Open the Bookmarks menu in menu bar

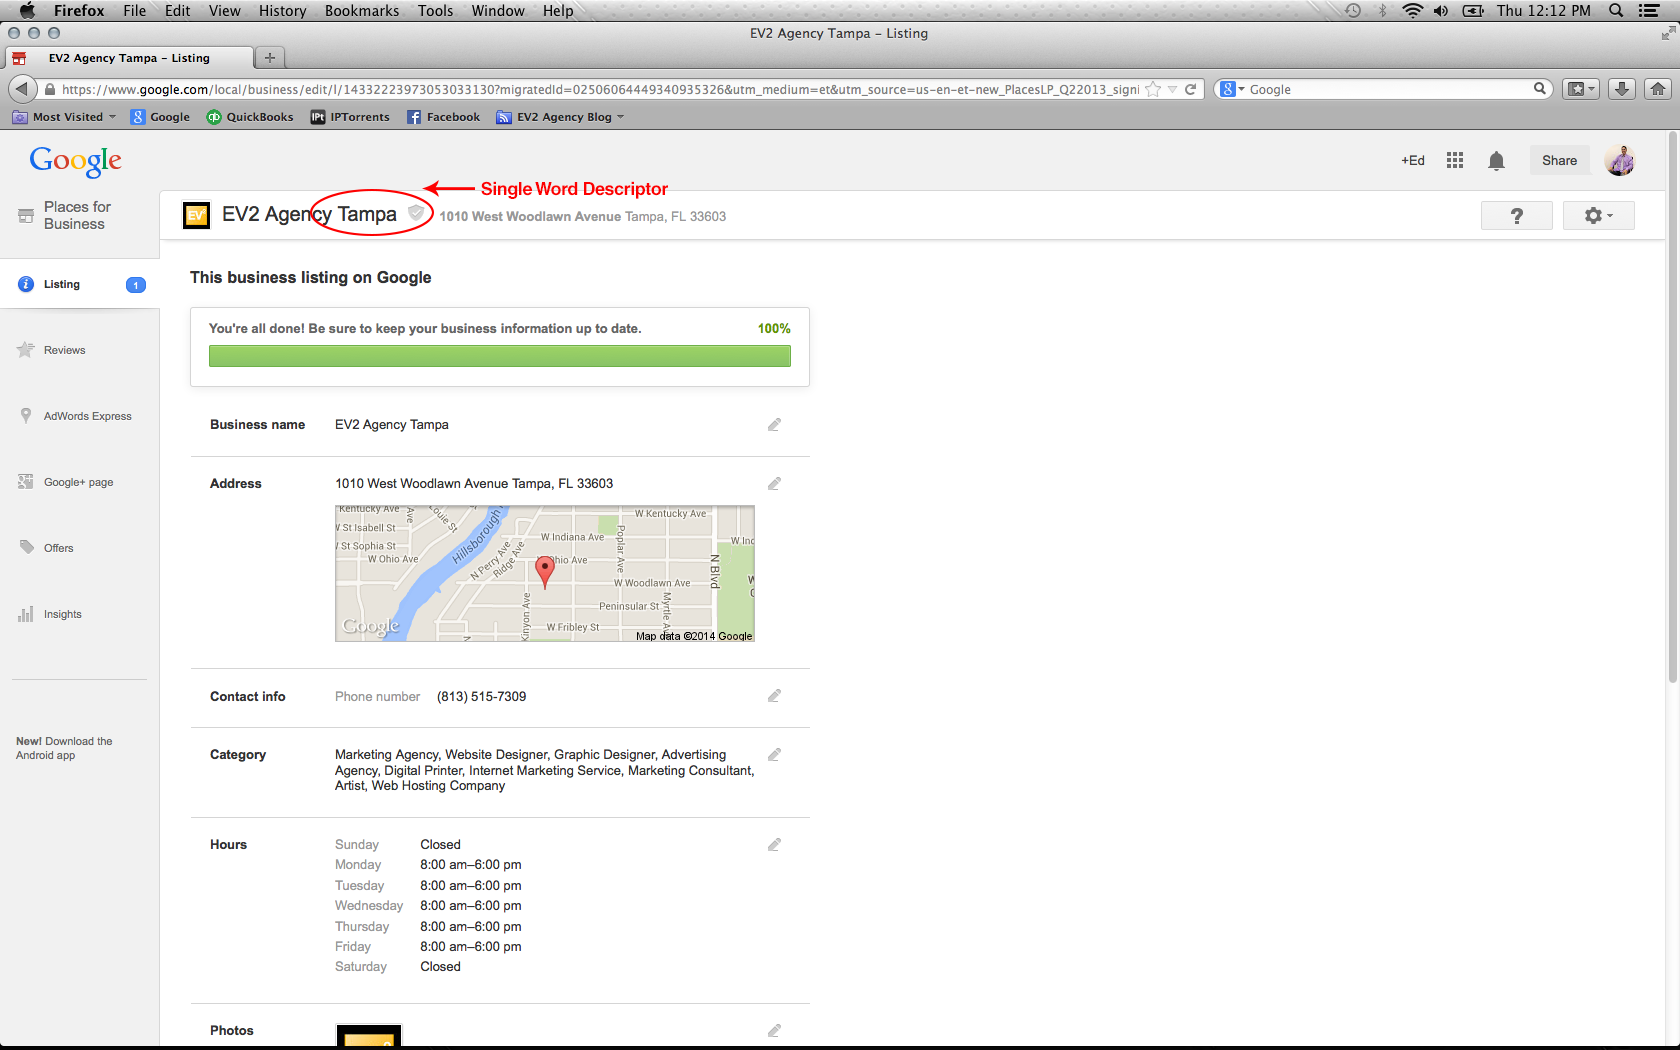361,11
